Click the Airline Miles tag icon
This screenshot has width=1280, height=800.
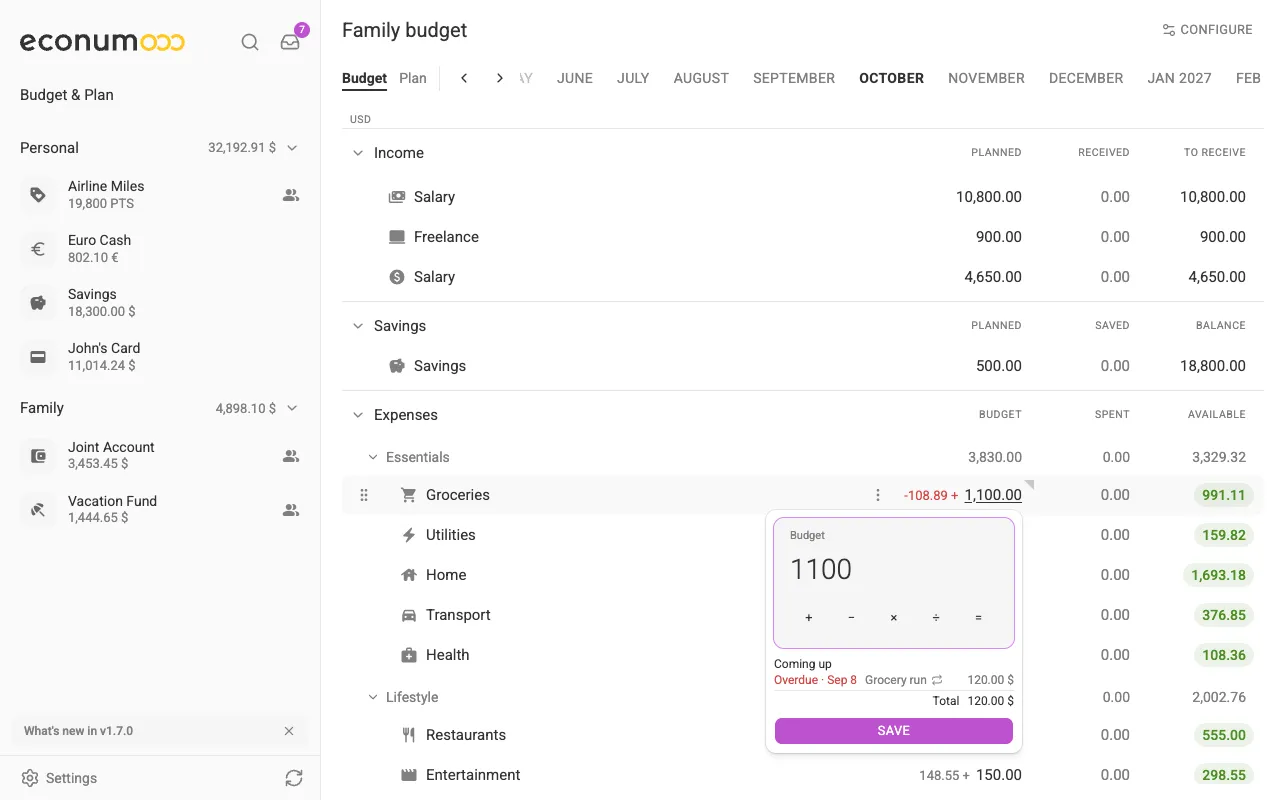pyautogui.click(x=38, y=195)
